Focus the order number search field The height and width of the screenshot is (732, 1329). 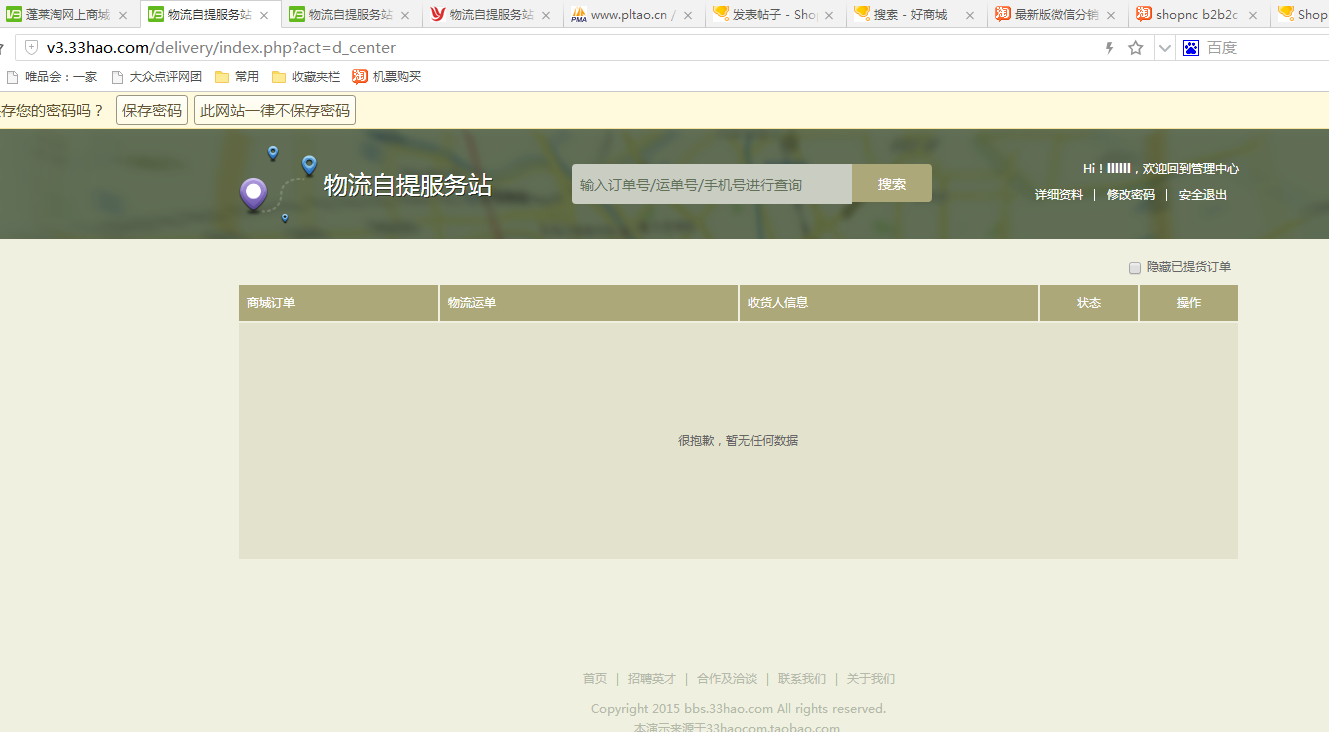click(712, 184)
